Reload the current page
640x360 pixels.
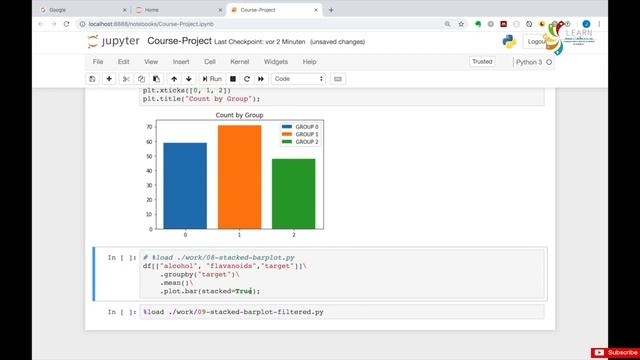pyautogui.click(x=67, y=24)
